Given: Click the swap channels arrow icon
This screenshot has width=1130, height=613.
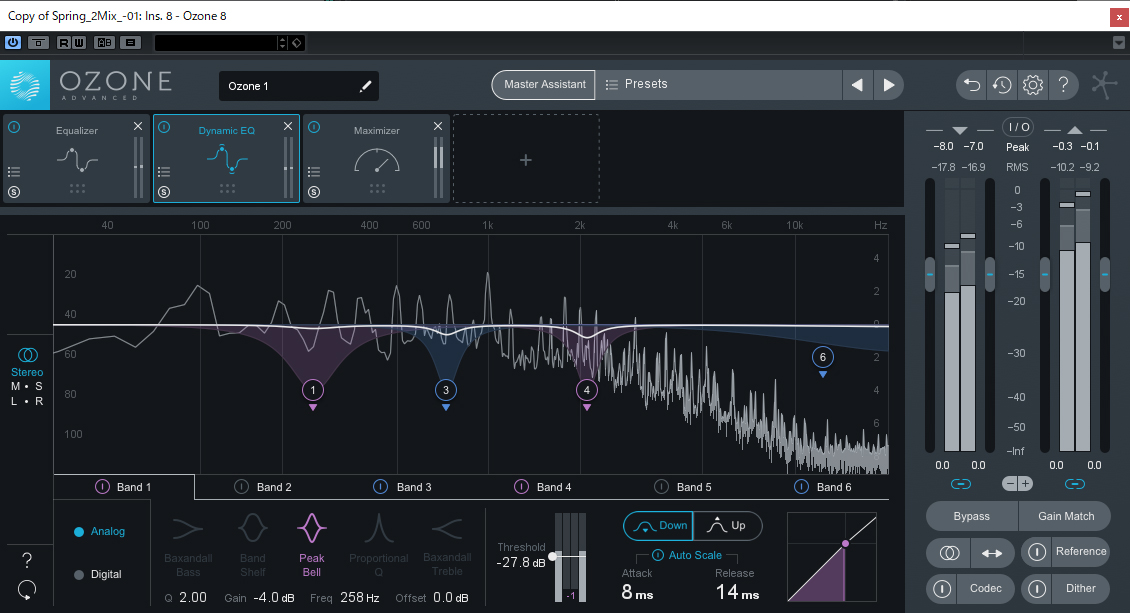Looking at the screenshot, I should 992,552.
